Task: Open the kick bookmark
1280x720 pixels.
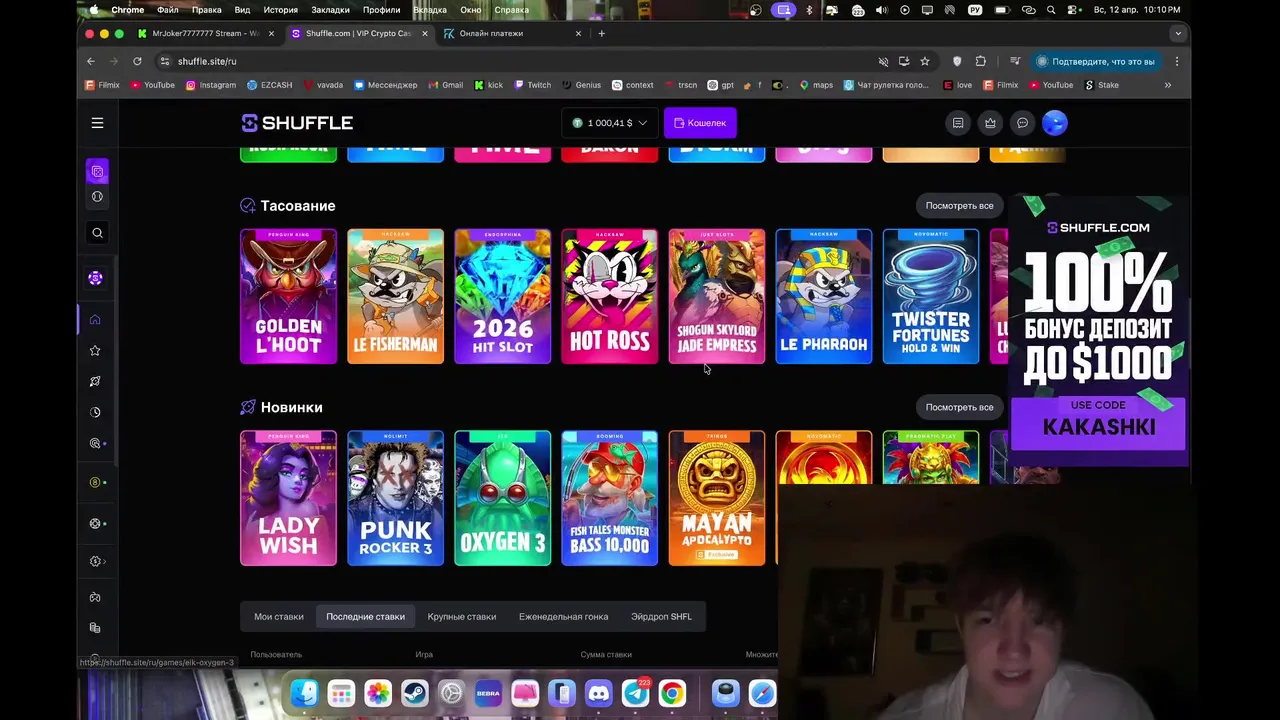Action: [x=489, y=85]
